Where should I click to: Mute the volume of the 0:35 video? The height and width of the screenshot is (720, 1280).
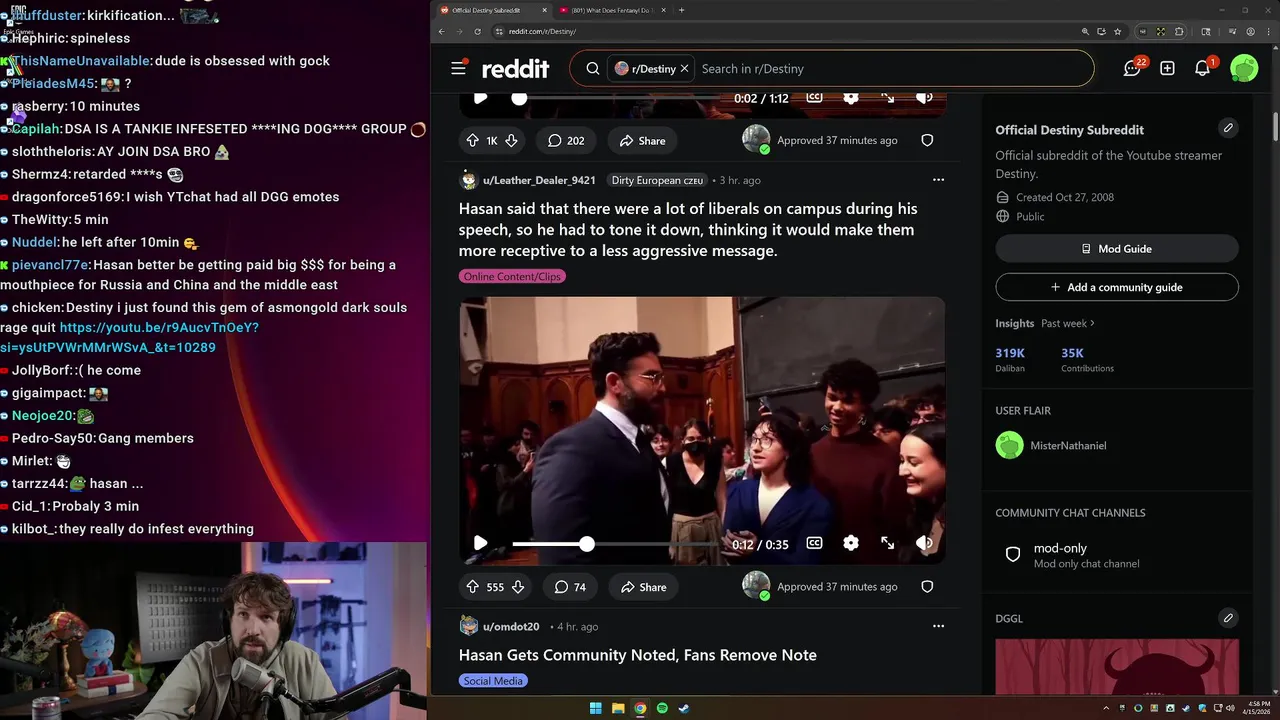[x=924, y=543]
